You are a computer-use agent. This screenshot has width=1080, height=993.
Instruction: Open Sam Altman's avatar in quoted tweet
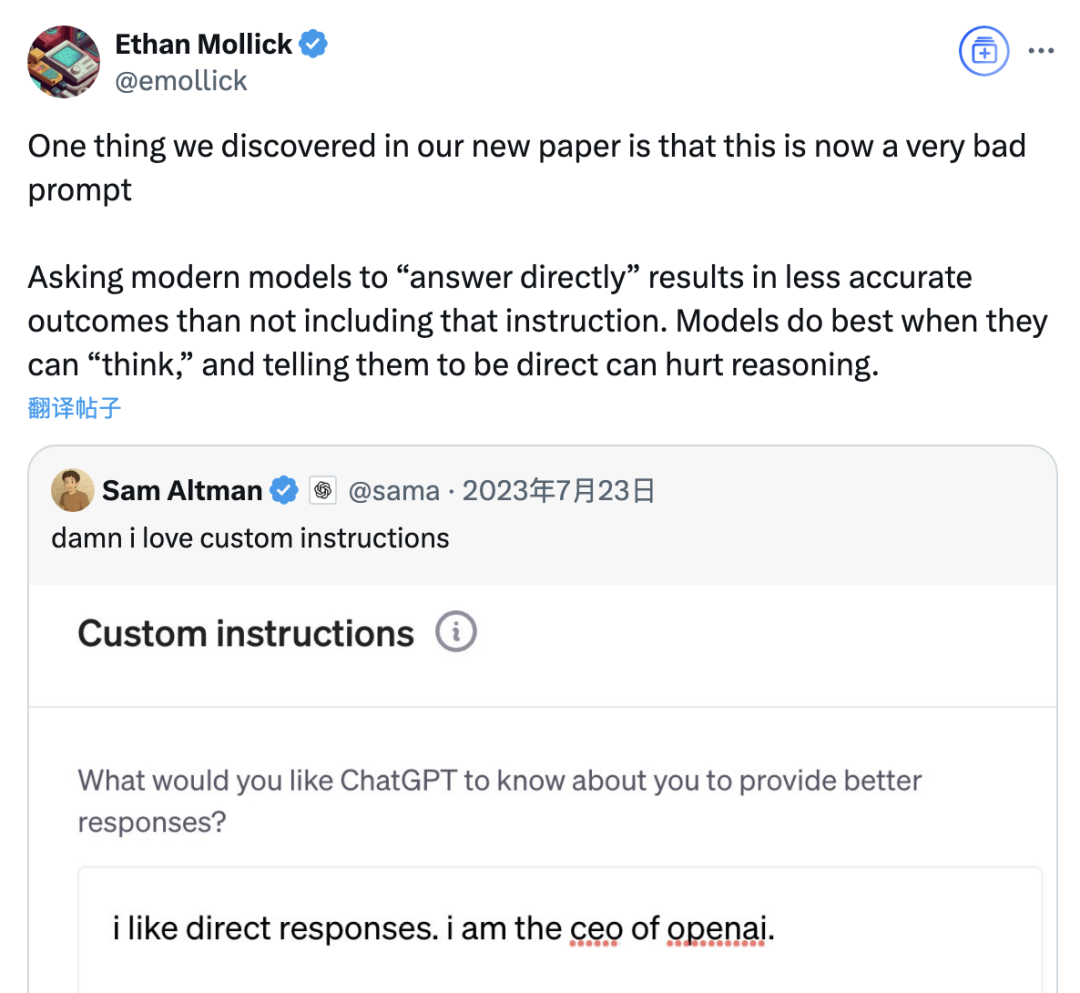72,490
